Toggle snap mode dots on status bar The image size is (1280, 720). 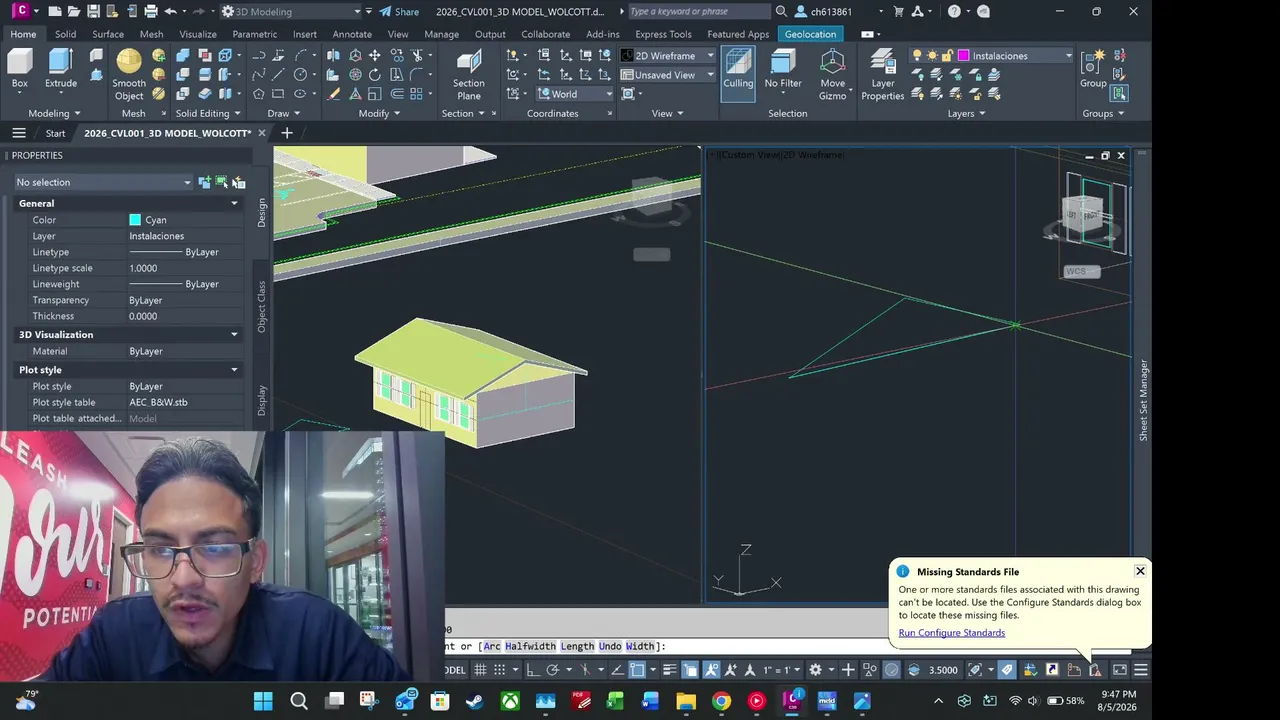click(501, 670)
